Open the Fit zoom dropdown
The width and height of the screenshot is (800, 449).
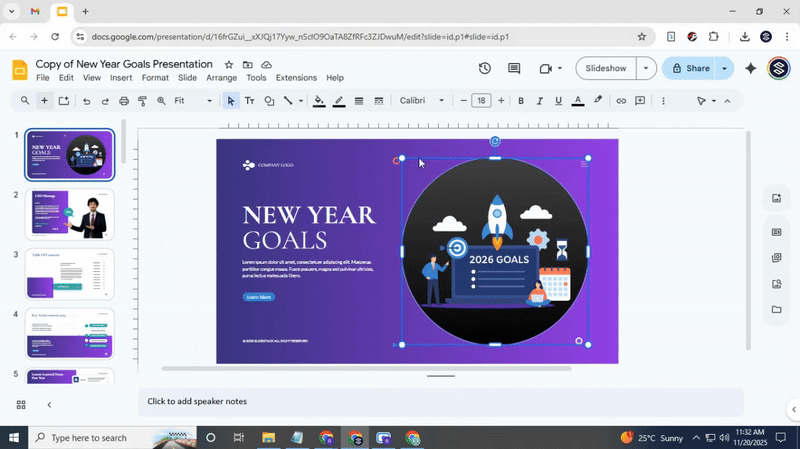pos(193,101)
